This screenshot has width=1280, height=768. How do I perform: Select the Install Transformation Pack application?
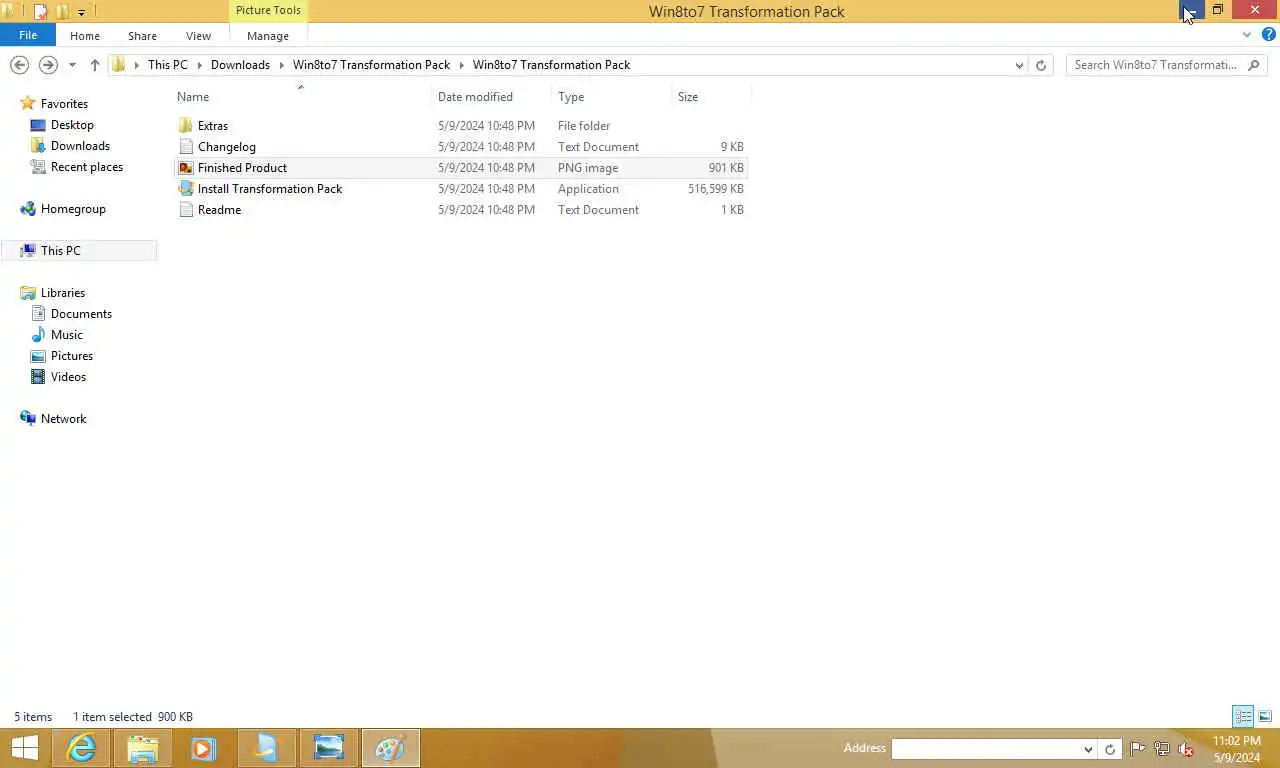click(270, 189)
